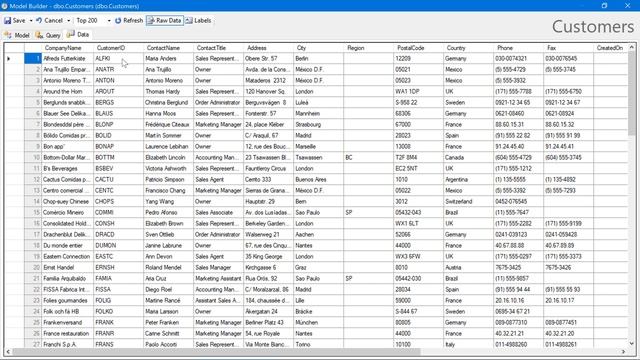
Task: Open the Top 200 row limit dropdown
Action: (x=109, y=20)
